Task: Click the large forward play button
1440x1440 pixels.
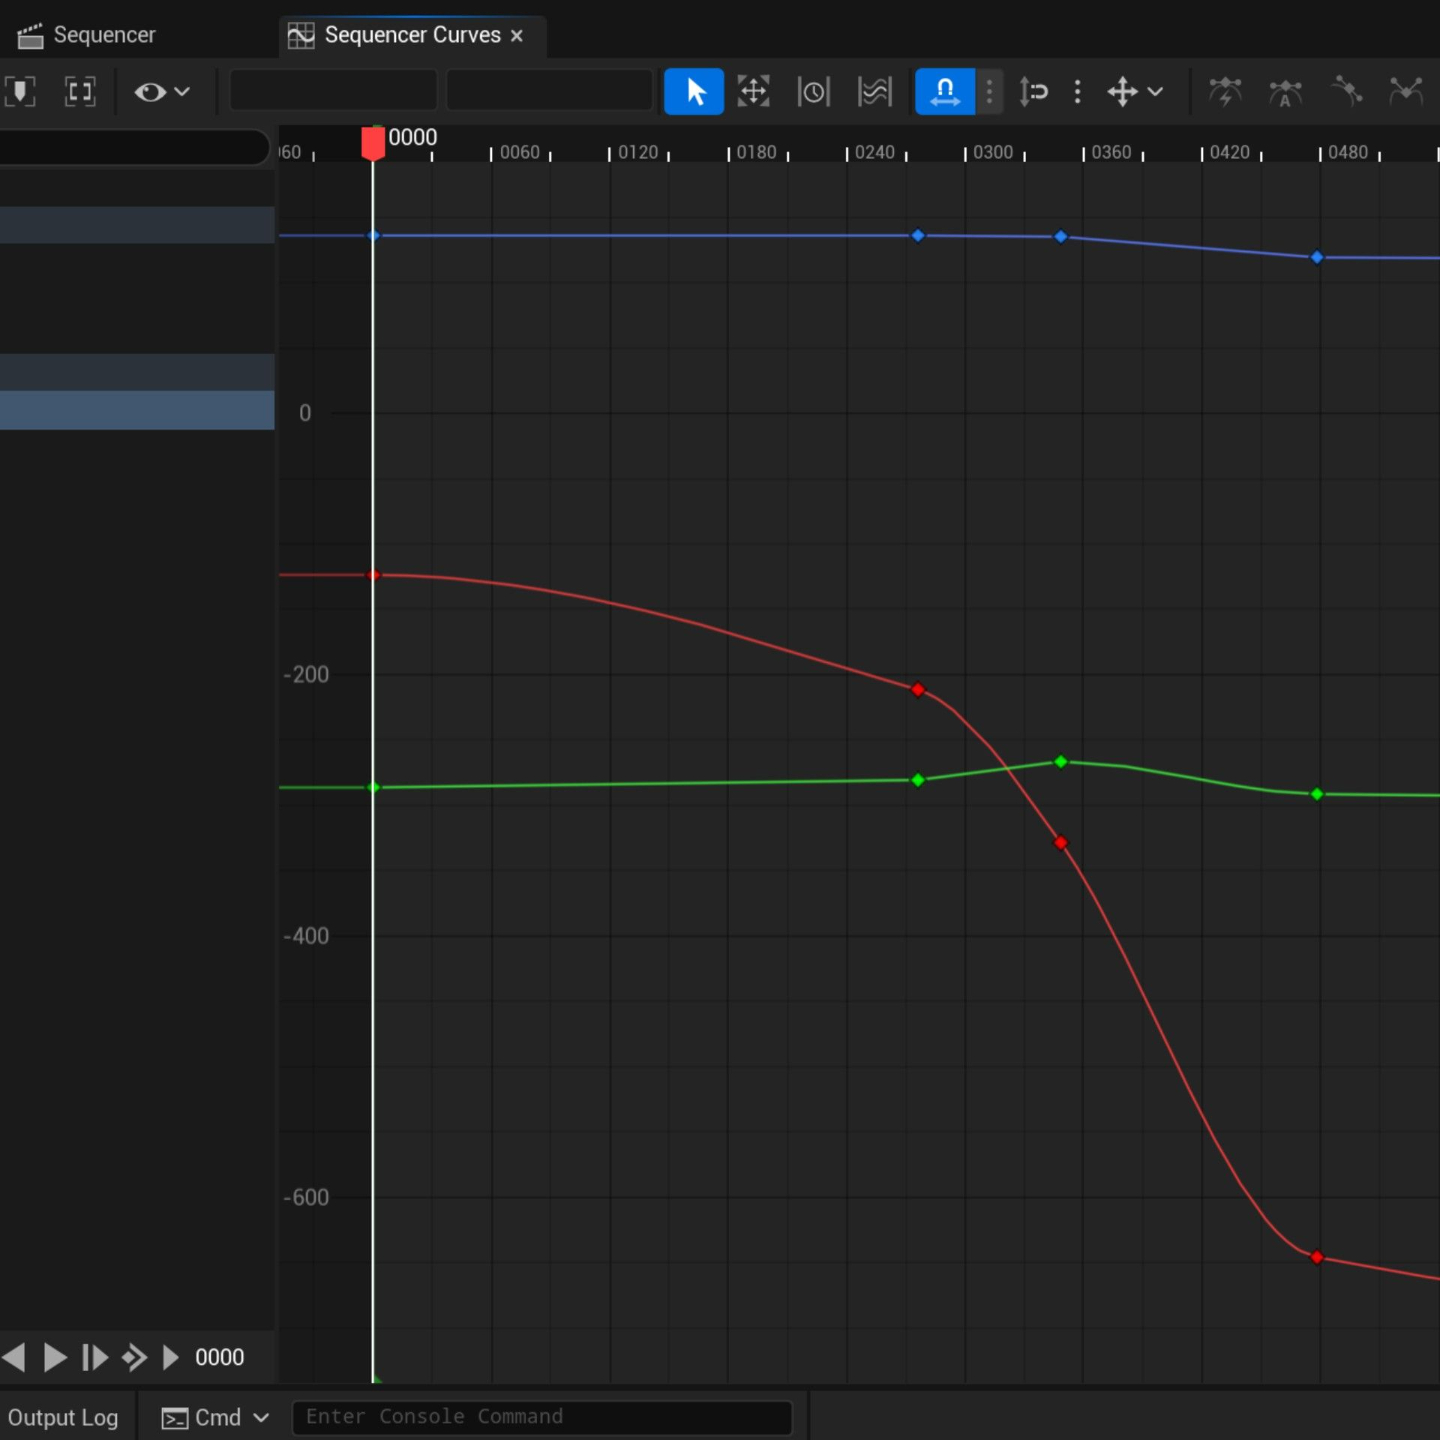Action: click(x=55, y=1357)
